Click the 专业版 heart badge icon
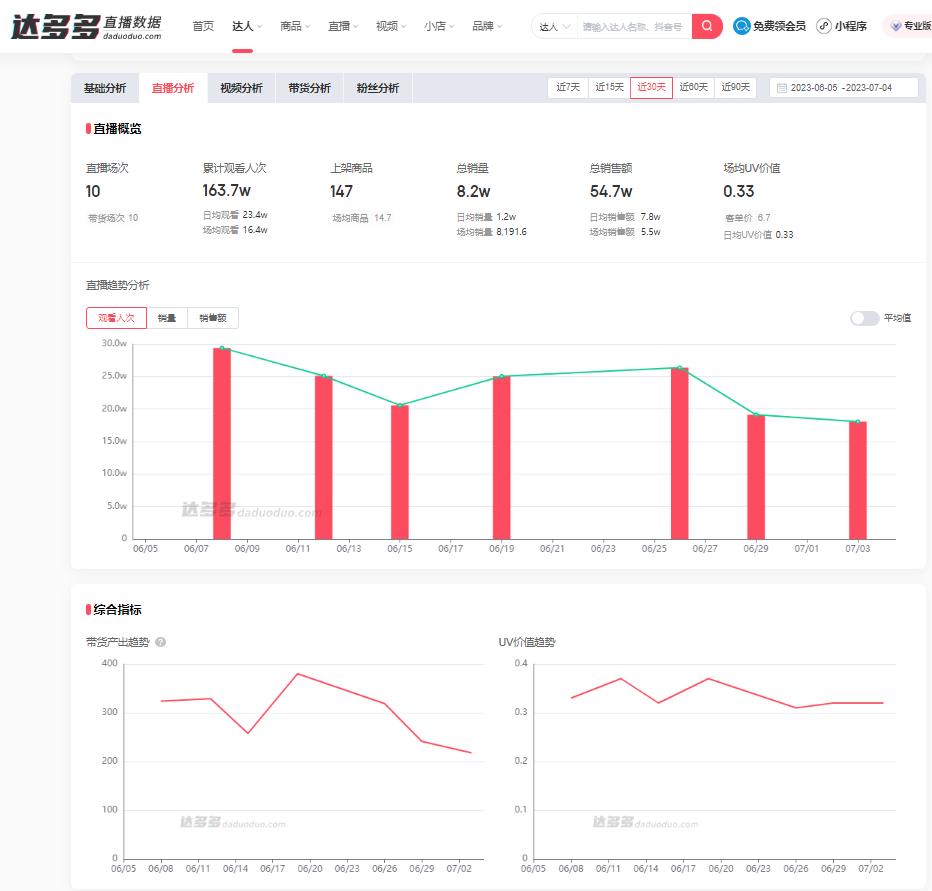The width and height of the screenshot is (932, 891). (896, 27)
